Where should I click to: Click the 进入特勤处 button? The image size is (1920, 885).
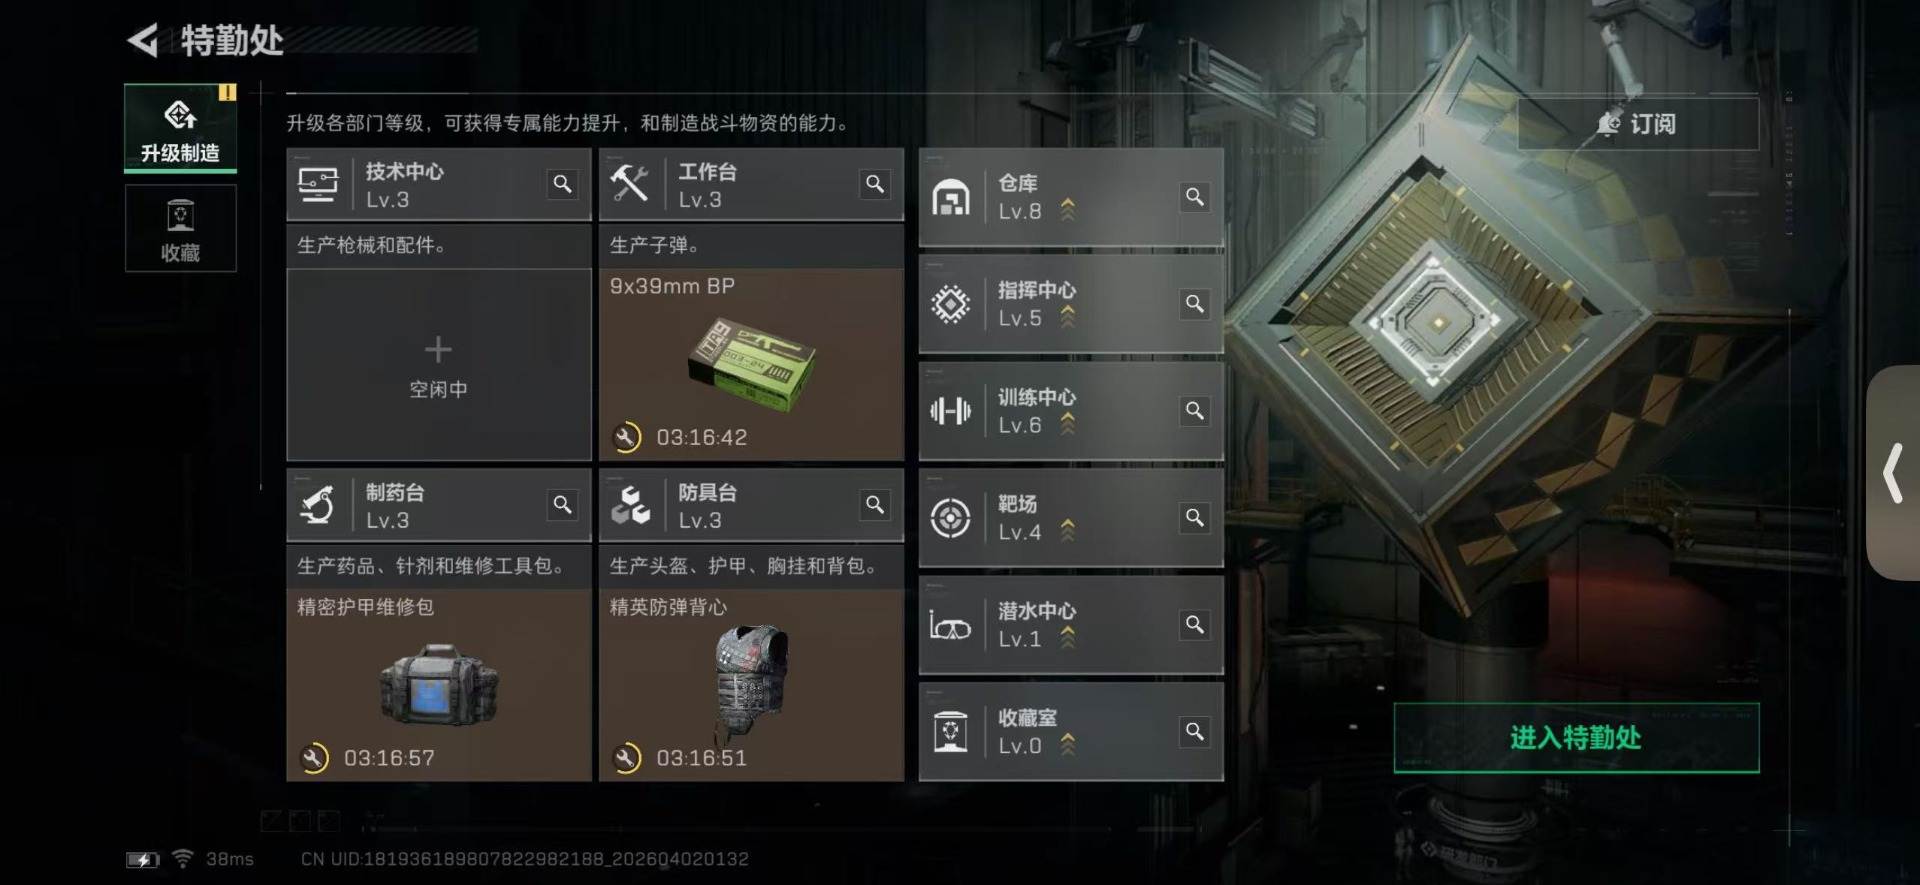pos(1576,738)
